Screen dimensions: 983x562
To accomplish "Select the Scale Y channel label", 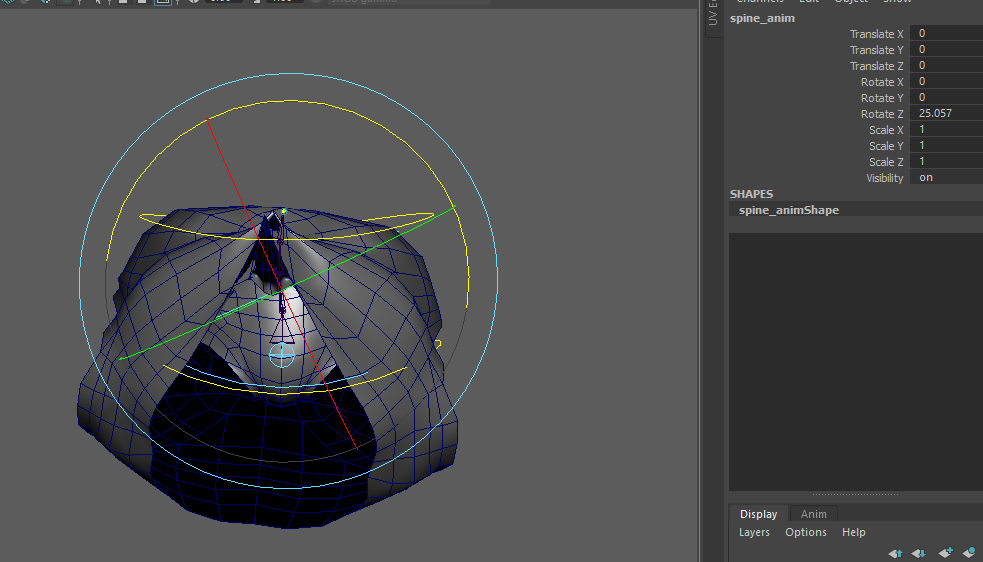I will tap(886, 146).
